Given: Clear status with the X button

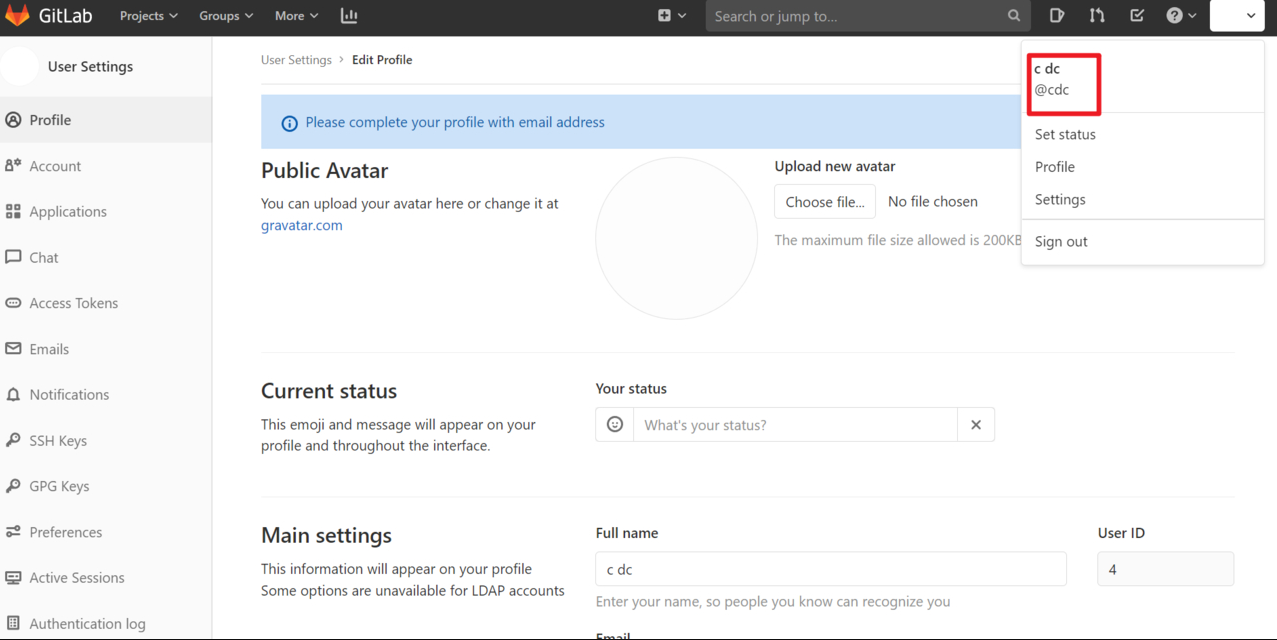Looking at the screenshot, I should (976, 425).
